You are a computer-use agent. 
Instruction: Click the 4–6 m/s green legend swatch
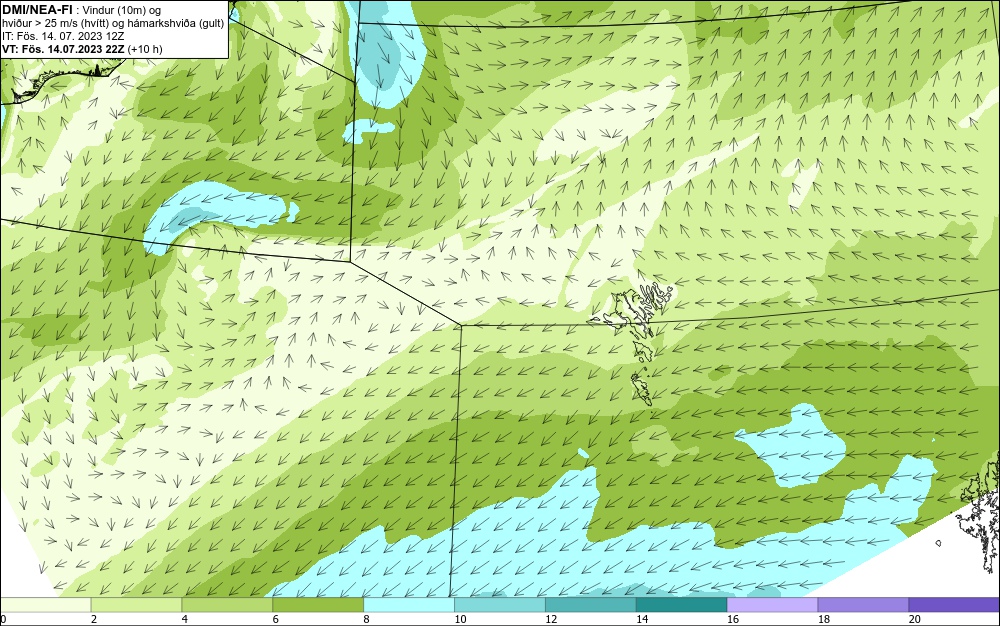pos(227,605)
